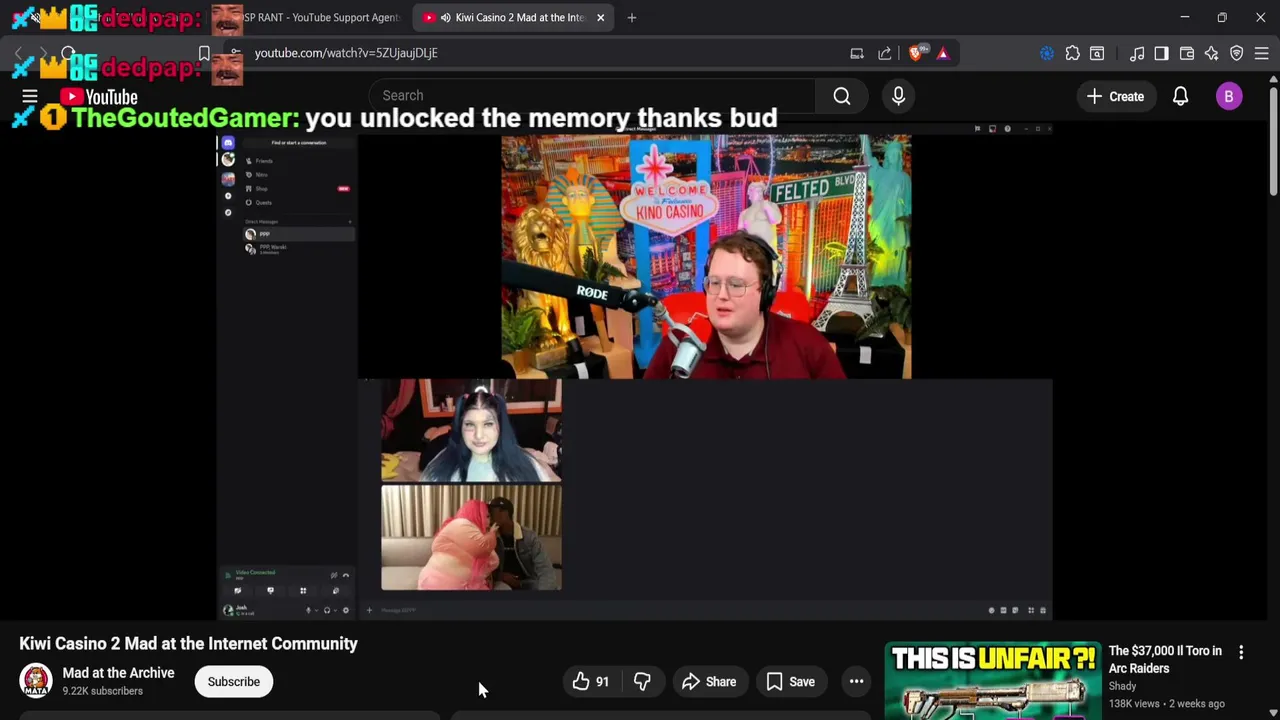The width and height of the screenshot is (1280, 720).
Task: Click the blue circular extension icon
Action: tap(1047, 53)
